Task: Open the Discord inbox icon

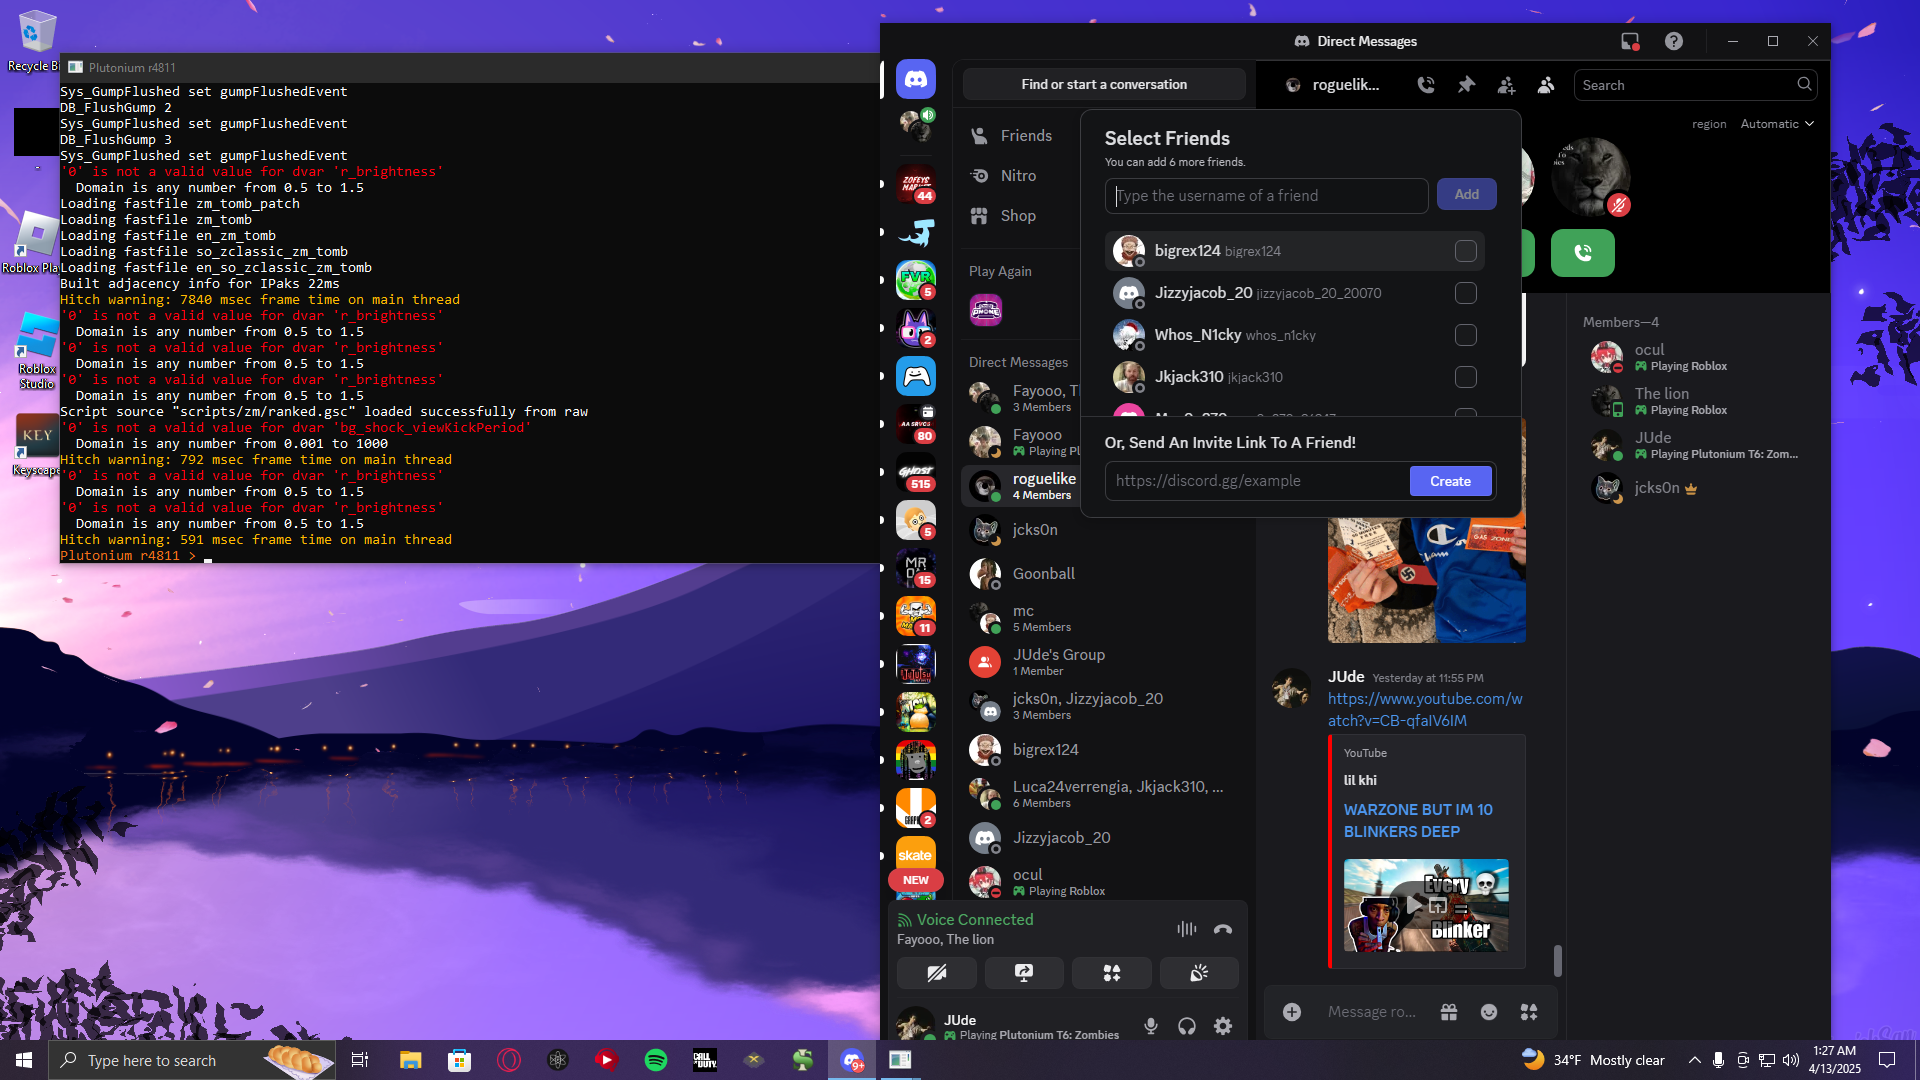Action: click(x=1630, y=41)
